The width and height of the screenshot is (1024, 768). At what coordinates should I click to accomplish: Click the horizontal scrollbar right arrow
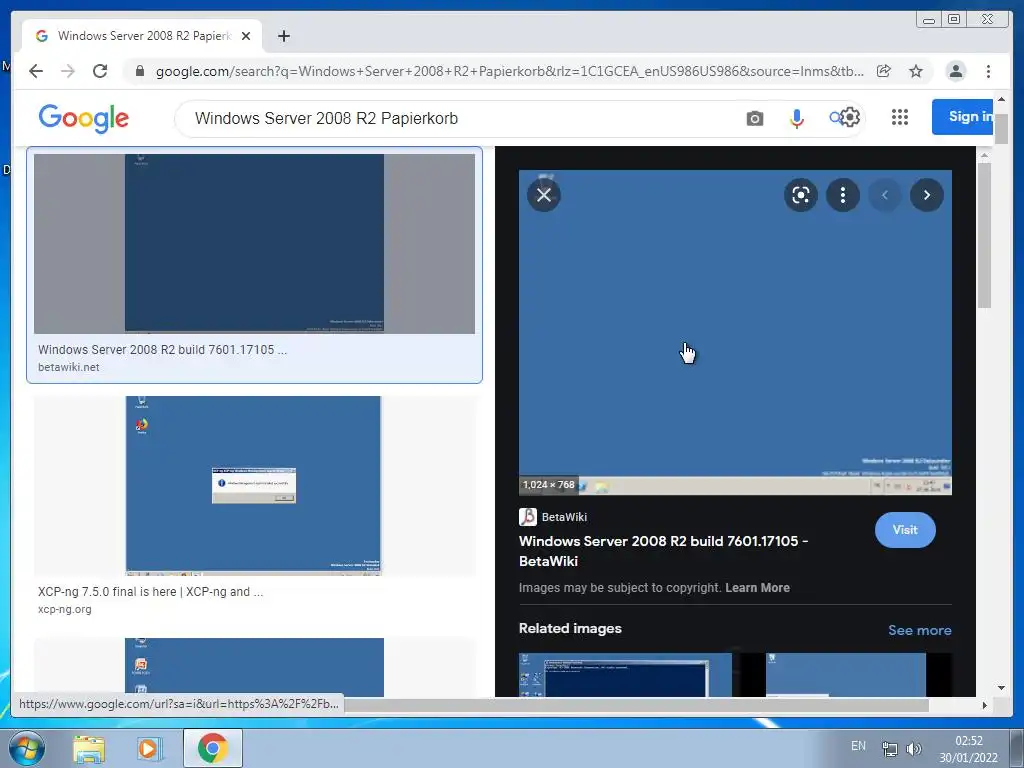point(985,705)
